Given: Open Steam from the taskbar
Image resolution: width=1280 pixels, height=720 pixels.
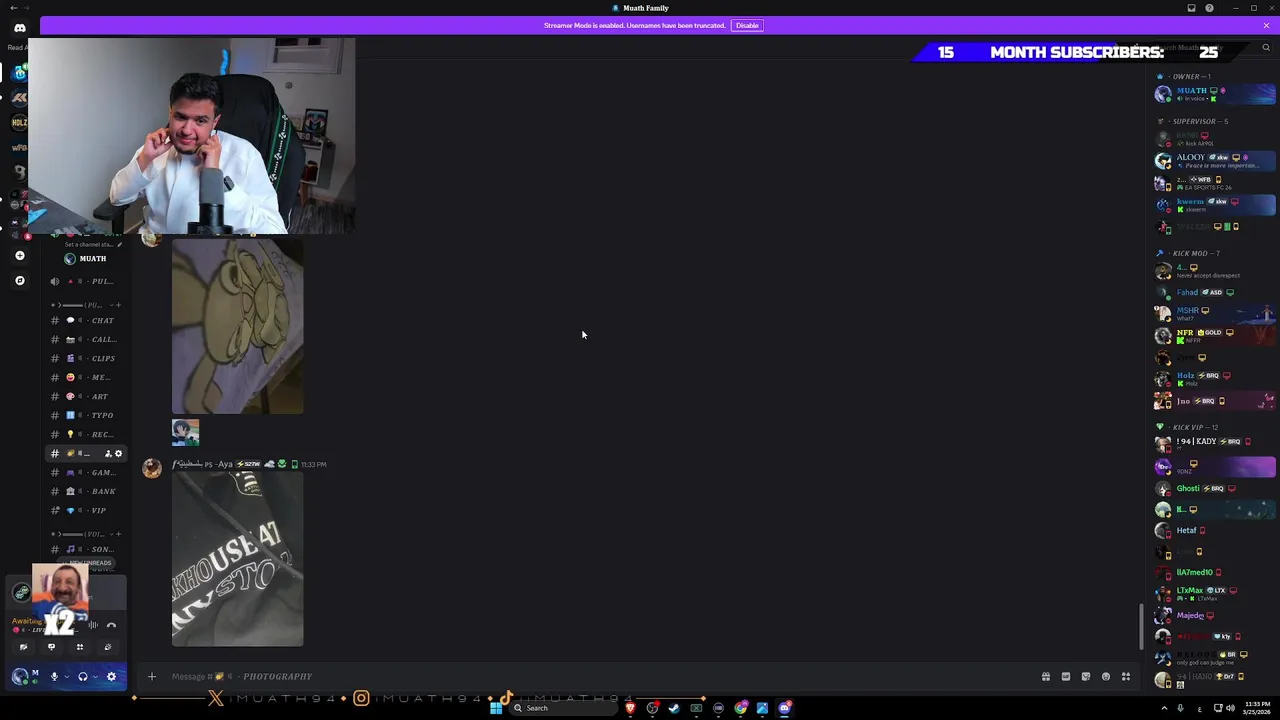Looking at the screenshot, I should coord(674,708).
